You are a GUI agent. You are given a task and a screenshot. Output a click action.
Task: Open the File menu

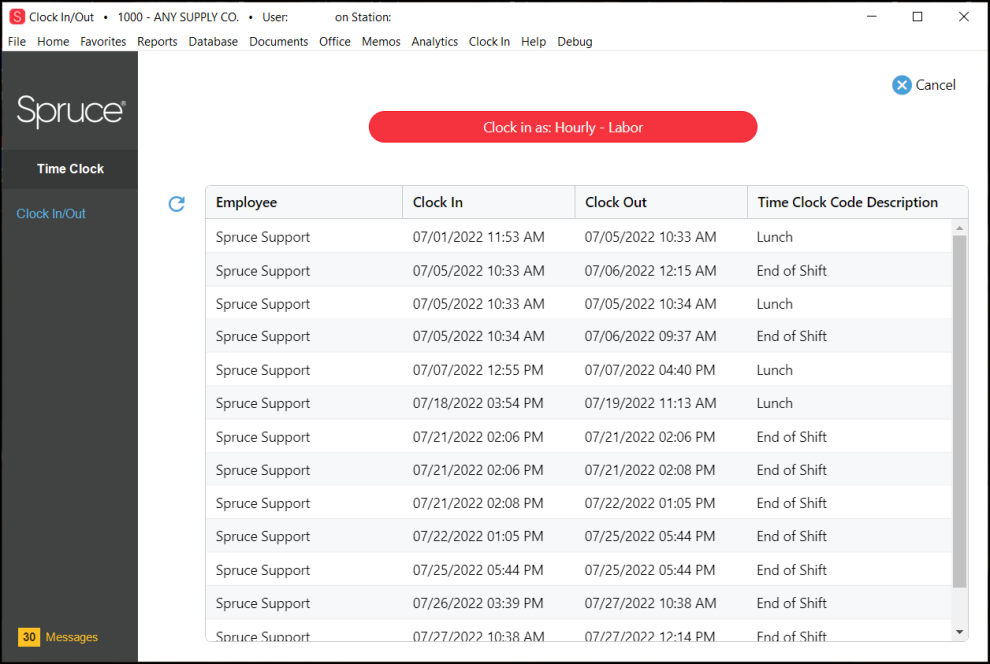(x=17, y=42)
